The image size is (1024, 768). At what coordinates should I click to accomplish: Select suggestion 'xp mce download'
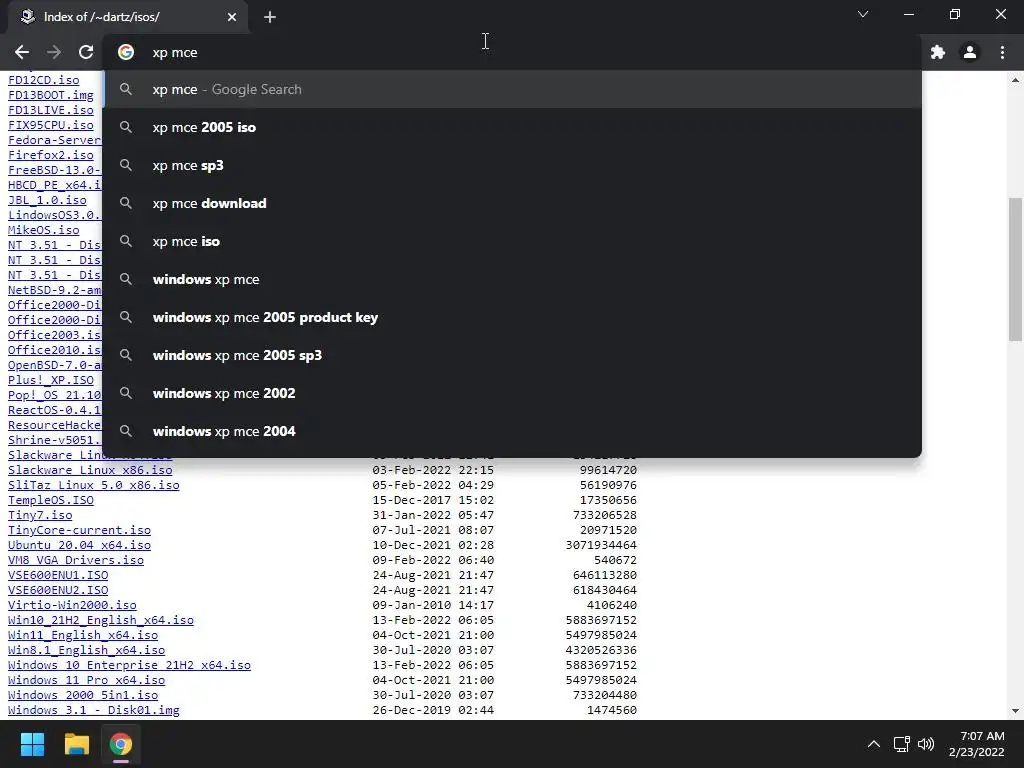(x=513, y=203)
